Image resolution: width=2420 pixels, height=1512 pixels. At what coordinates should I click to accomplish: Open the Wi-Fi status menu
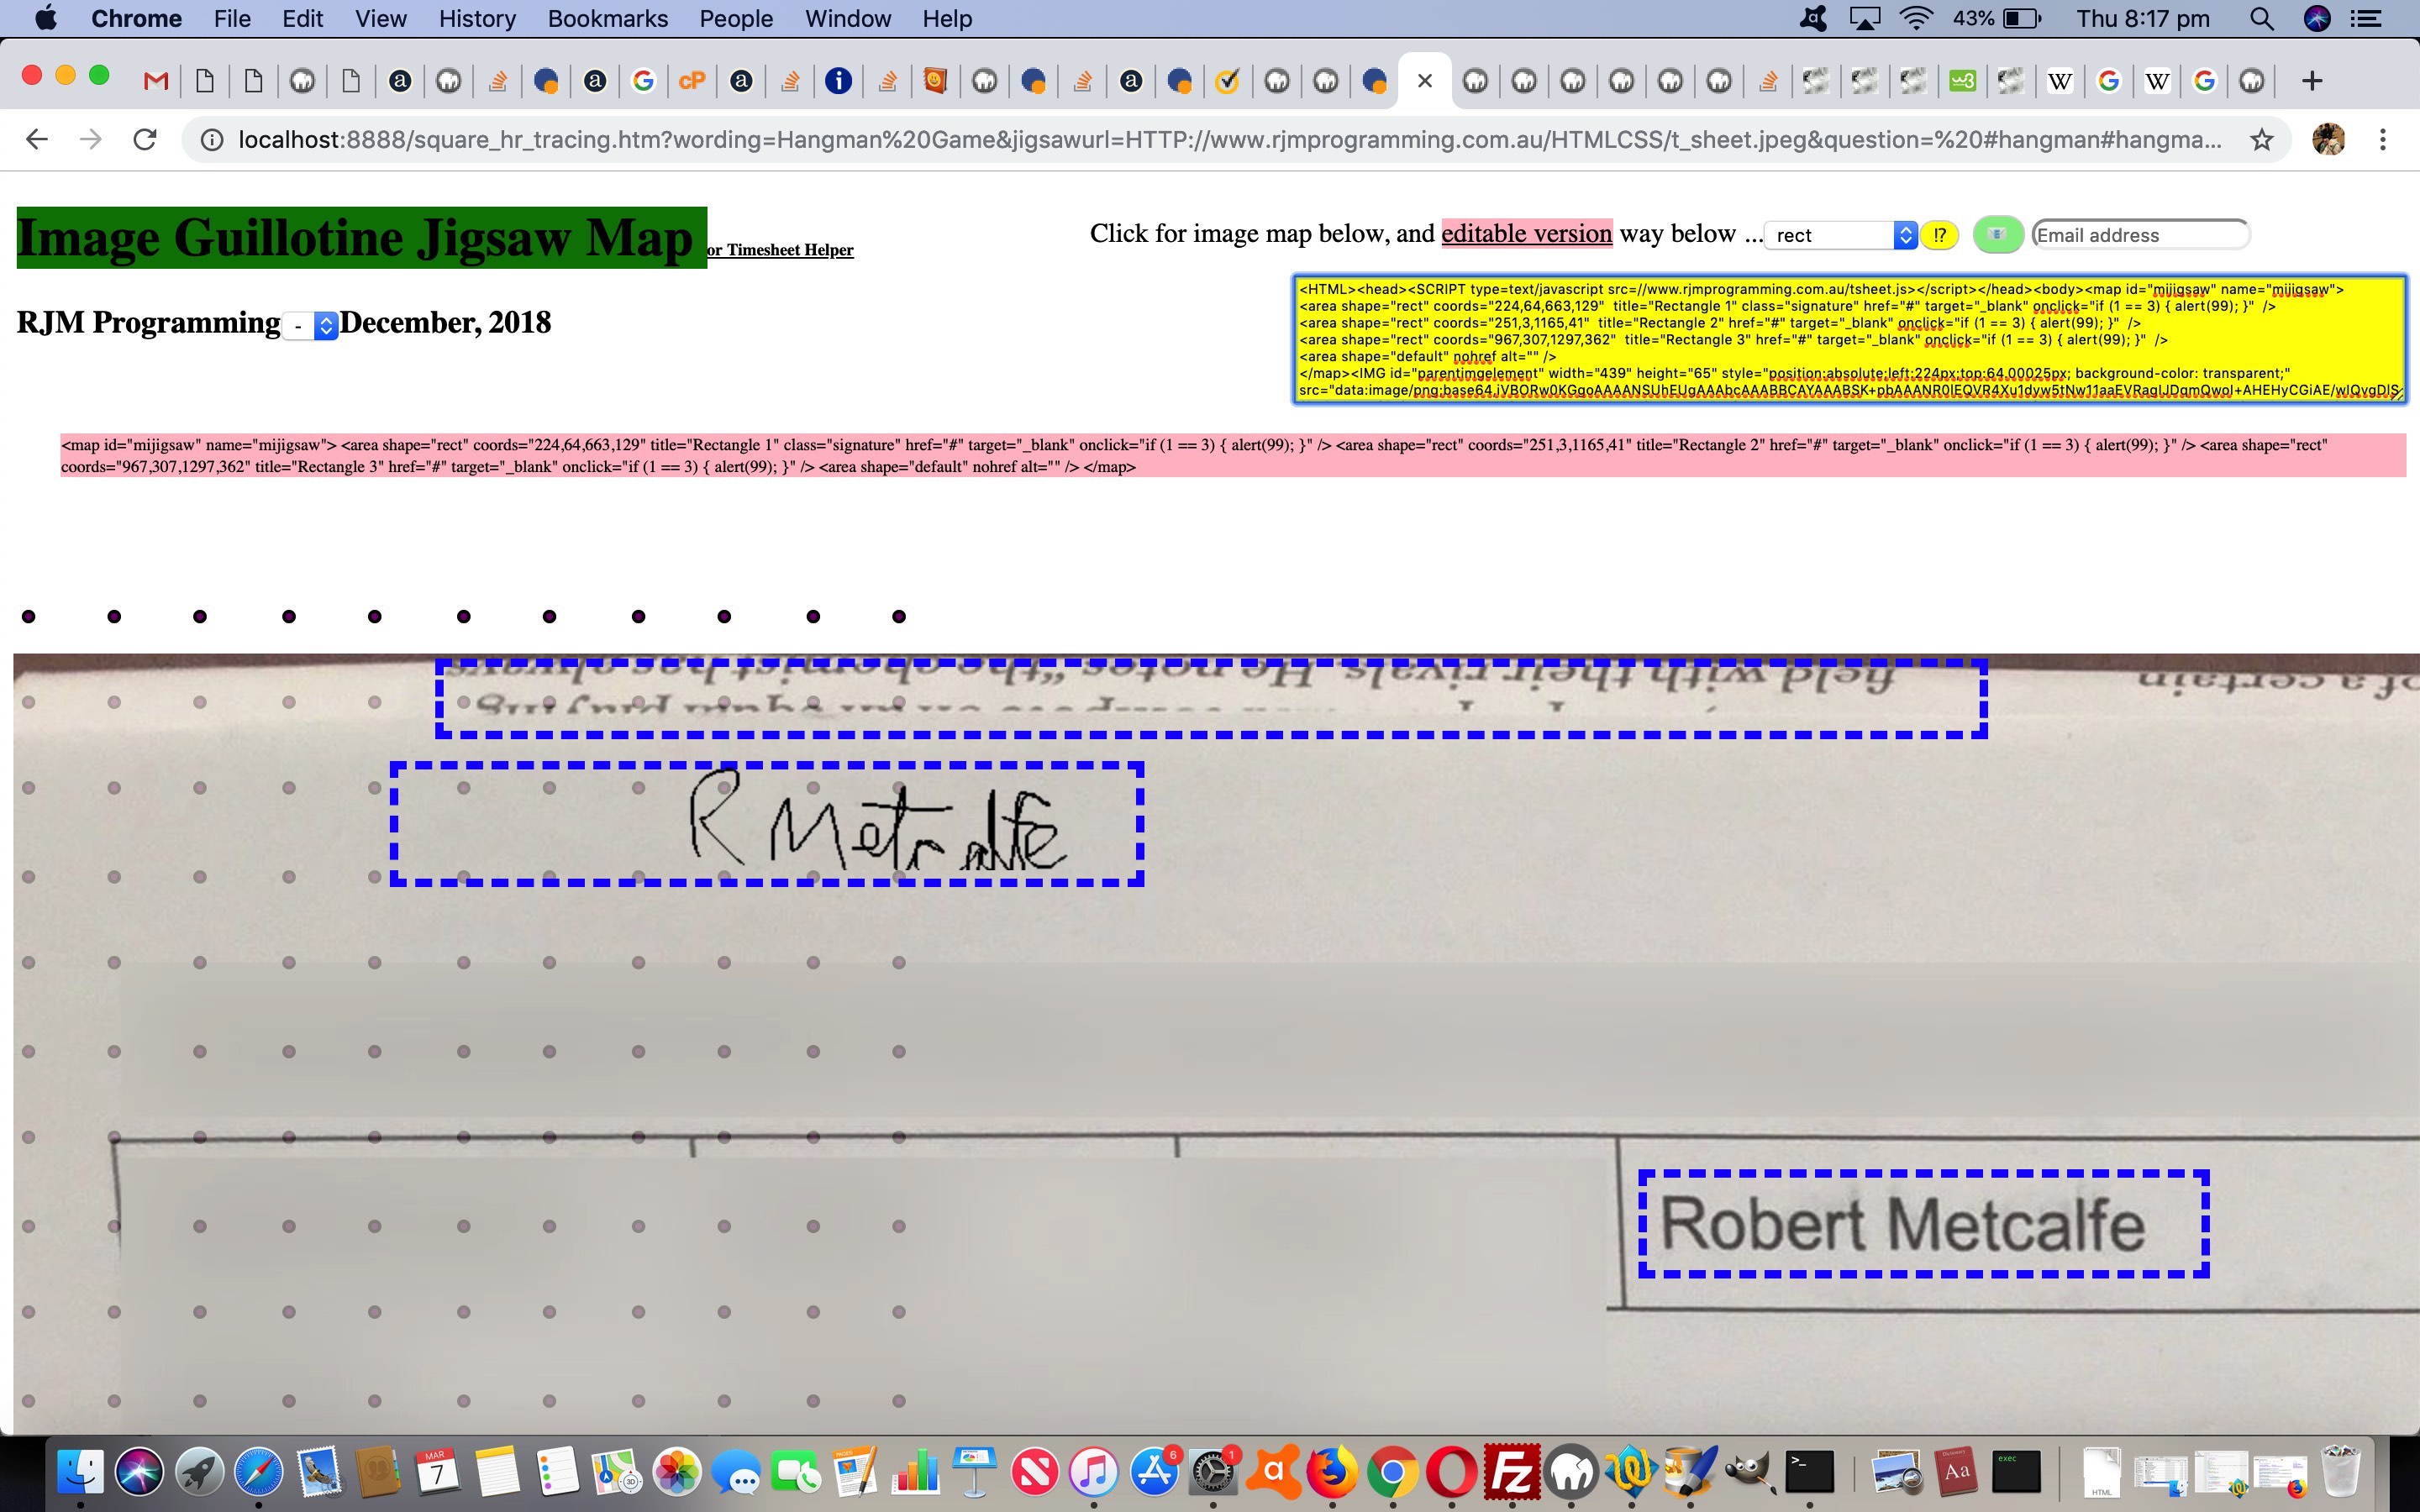pos(1915,19)
